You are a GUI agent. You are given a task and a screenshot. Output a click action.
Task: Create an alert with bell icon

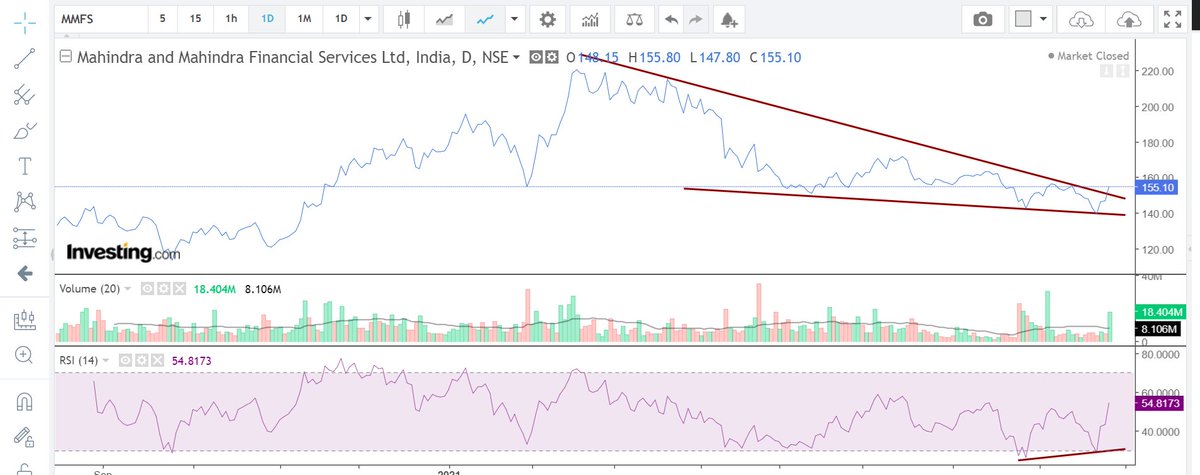pyautogui.click(x=731, y=19)
